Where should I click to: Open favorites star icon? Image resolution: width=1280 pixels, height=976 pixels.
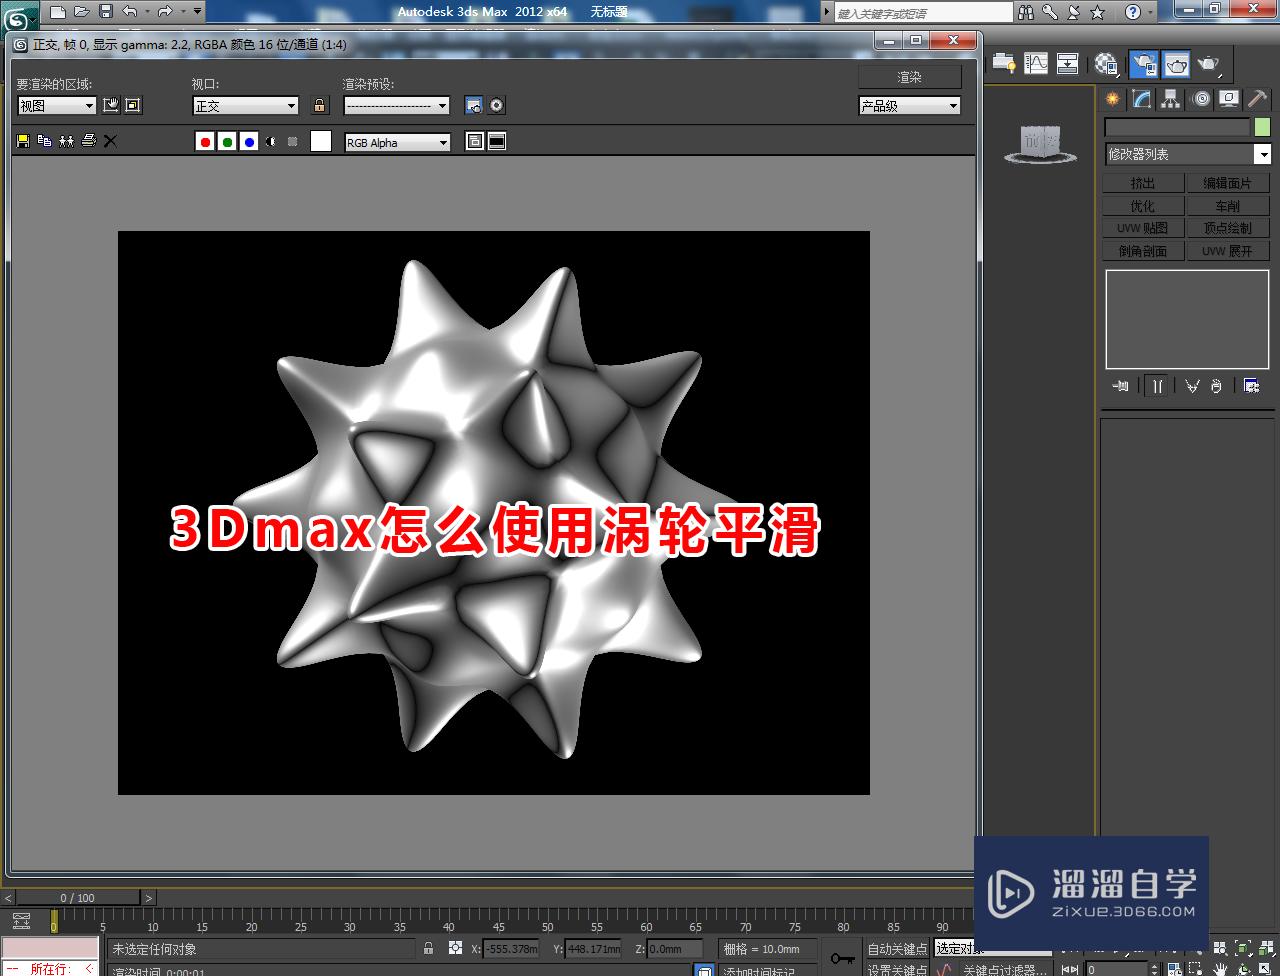pyautogui.click(x=1097, y=12)
